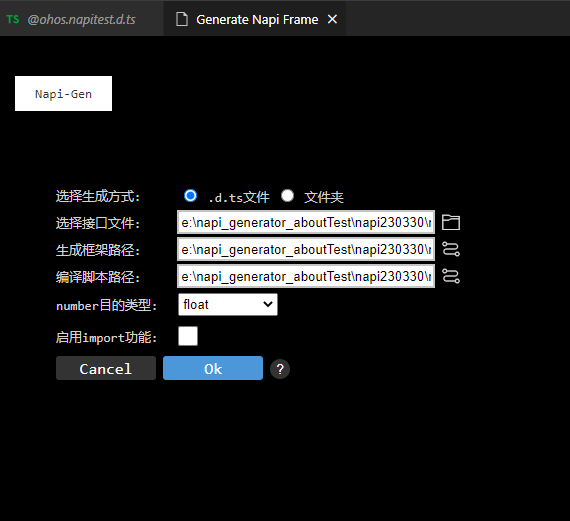Click the Cancel button
Viewport: 570px width, 521px height.
pos(106,368)
